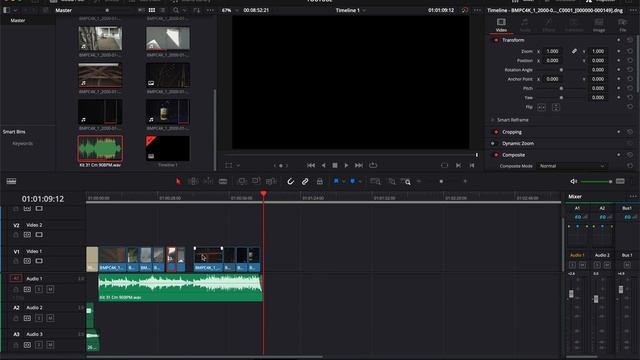The width and height of the screenshot is (640, 360).
Task: Toggle the Snapping magnet icon
Action: pyautogui.click(x=290, y=181)
